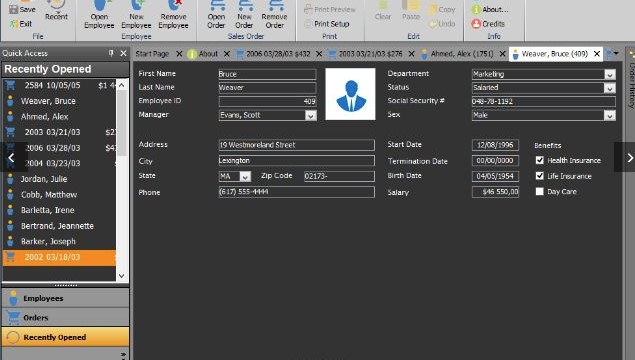Click the Recently Opened list scroll-down arrow
Image resolution: width=635 pixels, height=360 pixels.
[x=121, y=276]
